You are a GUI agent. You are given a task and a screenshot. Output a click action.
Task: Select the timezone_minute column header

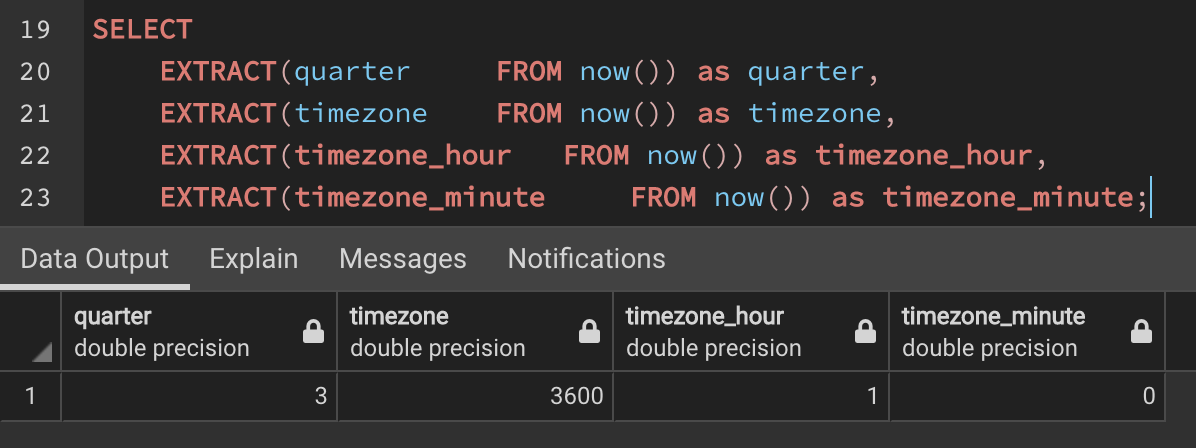pyautogui.click(x=1027, y=332)
